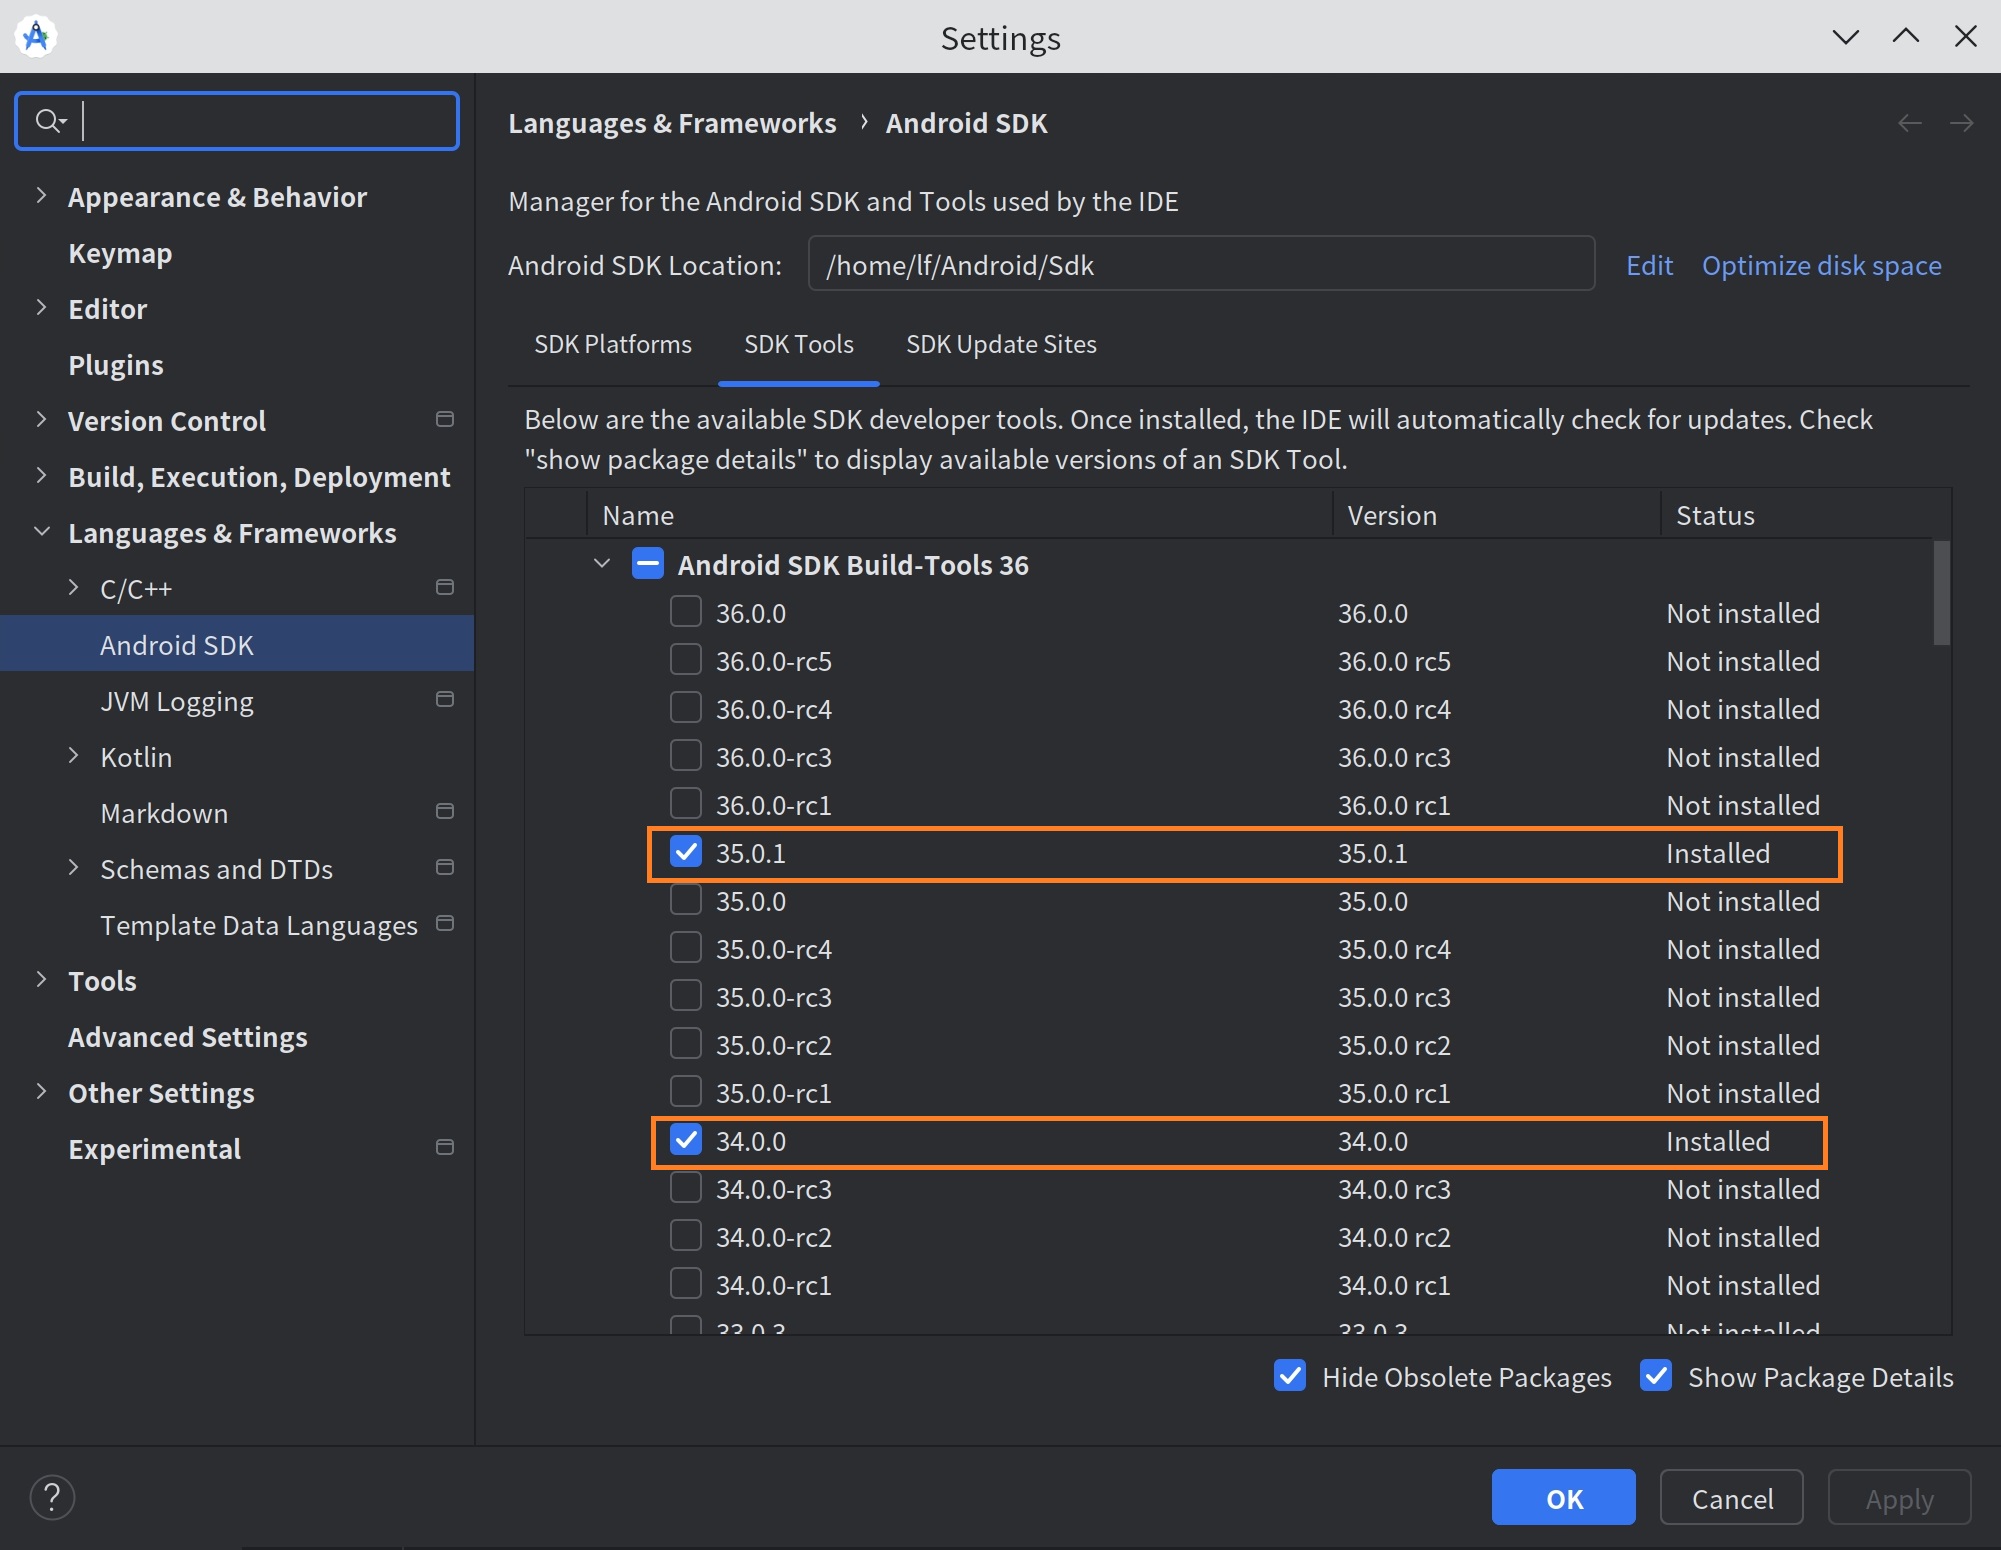Uncheck the 35.0.1 build-tools checkbox

pyautogui.click(x=686, y=852)
